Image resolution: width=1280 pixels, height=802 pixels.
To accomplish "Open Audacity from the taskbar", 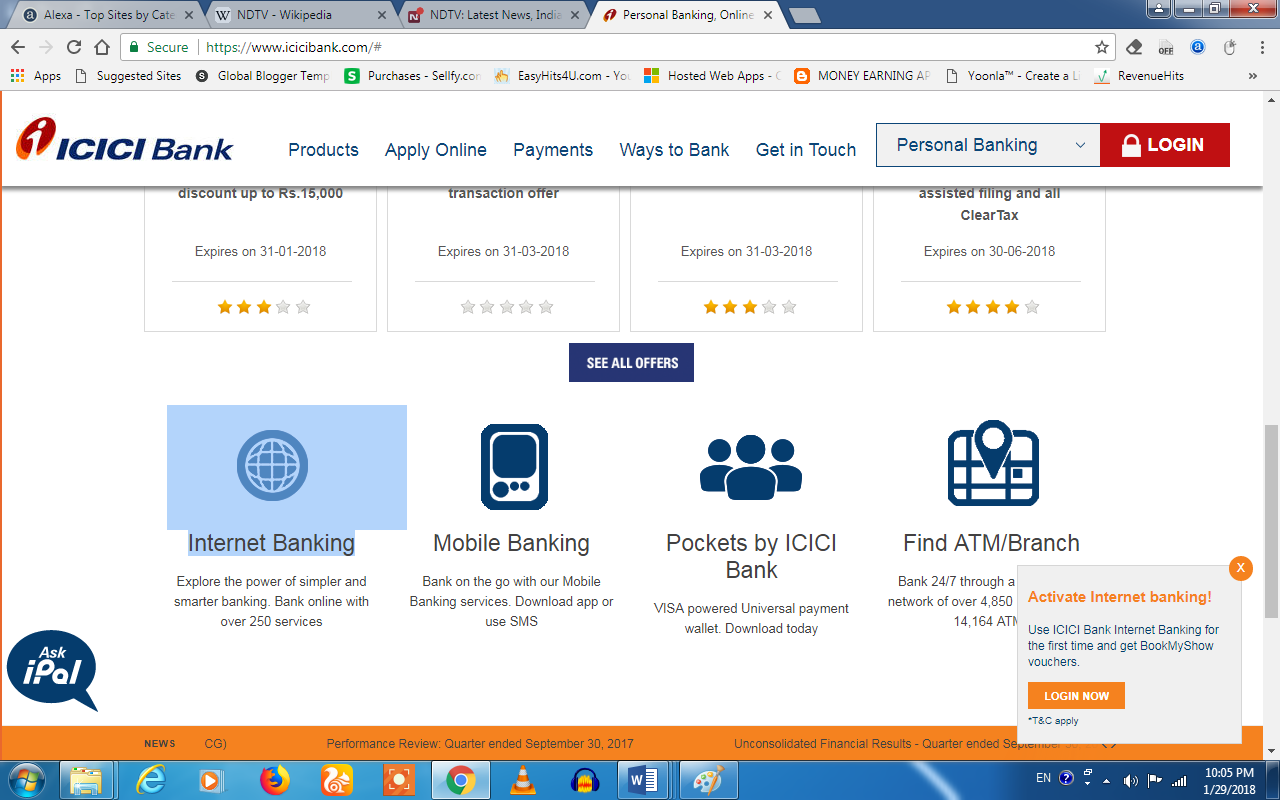I will click(x=585, y=780).
